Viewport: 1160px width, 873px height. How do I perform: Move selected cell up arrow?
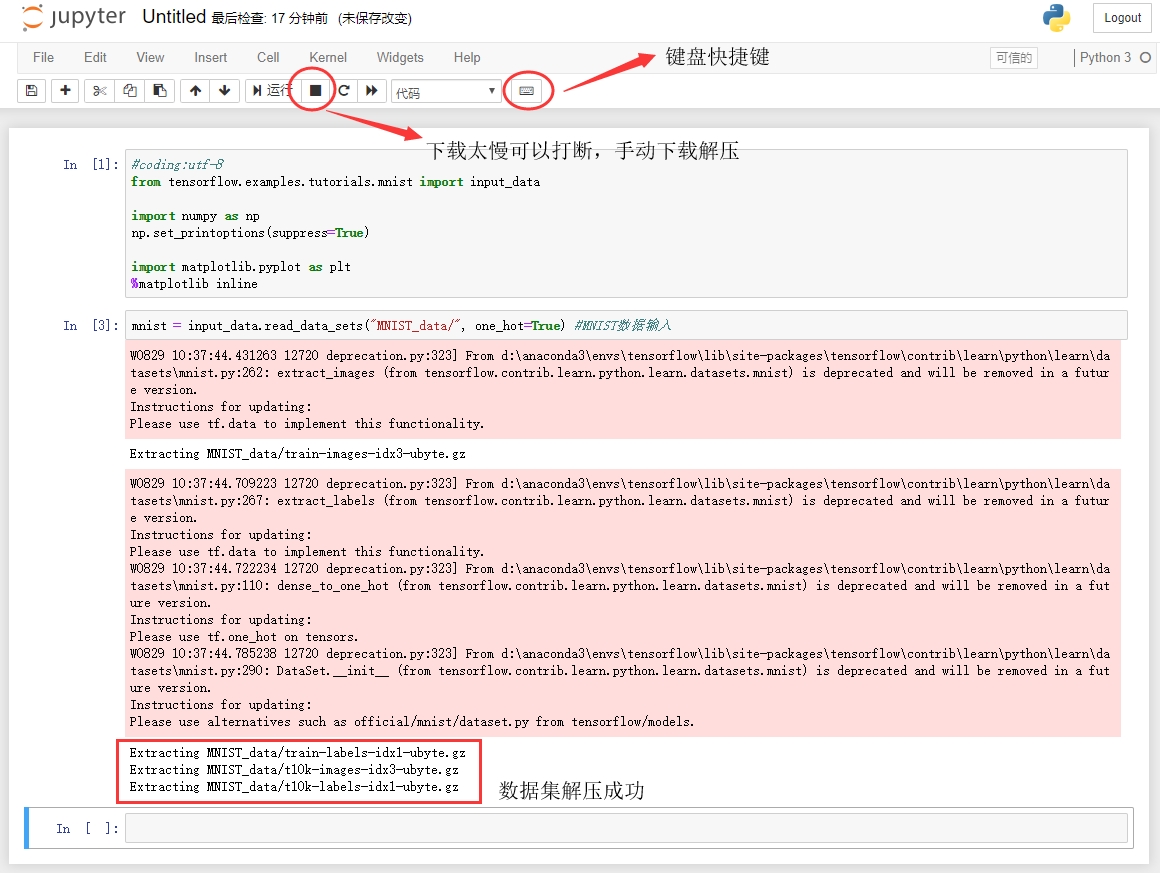coord(195,91)
